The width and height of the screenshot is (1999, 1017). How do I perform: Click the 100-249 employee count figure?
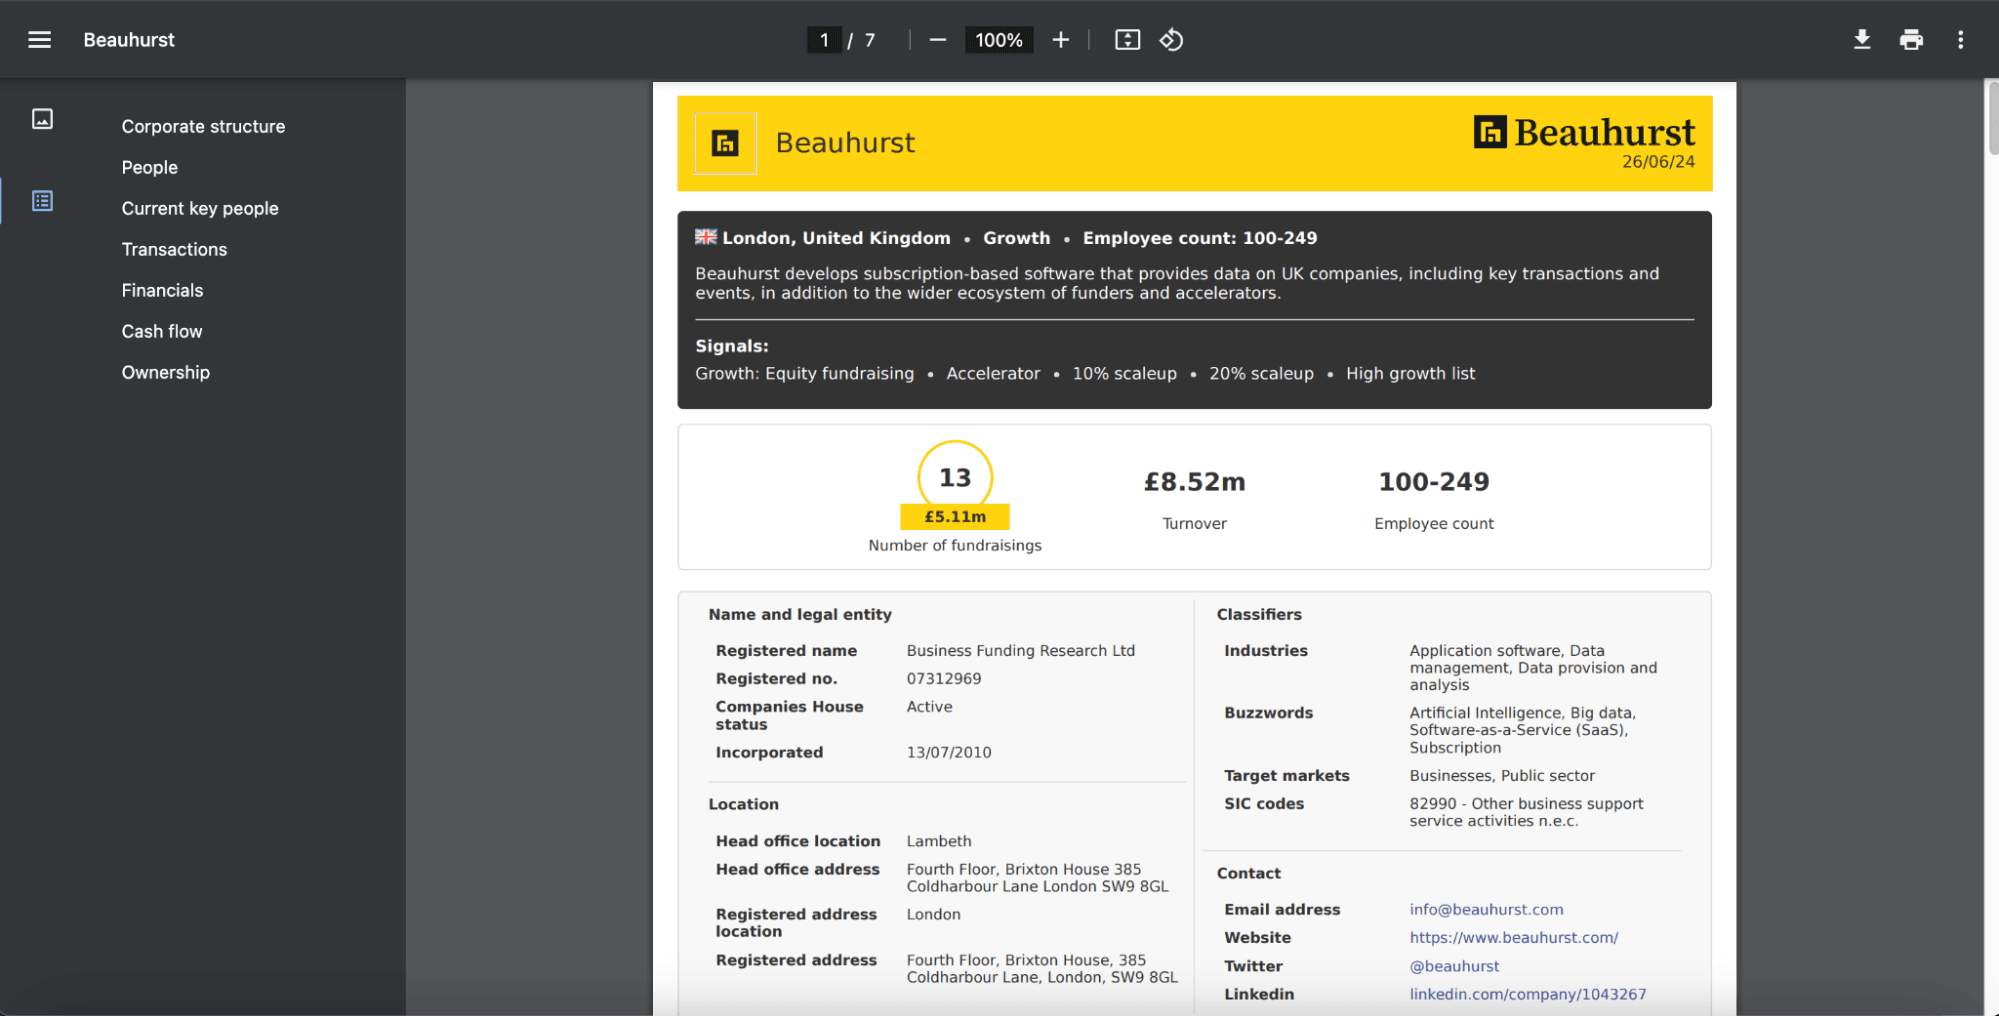pos(1434,482)
